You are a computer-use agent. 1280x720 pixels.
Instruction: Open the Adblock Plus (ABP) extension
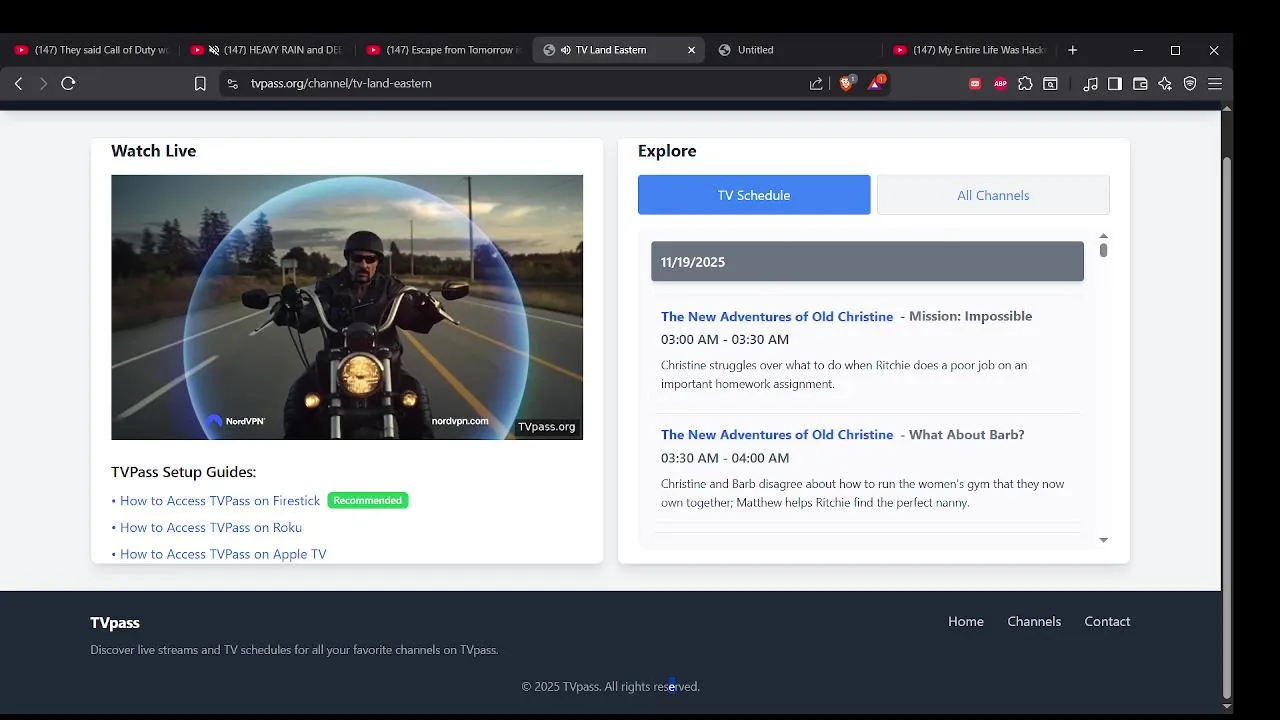coord(1000,84)
